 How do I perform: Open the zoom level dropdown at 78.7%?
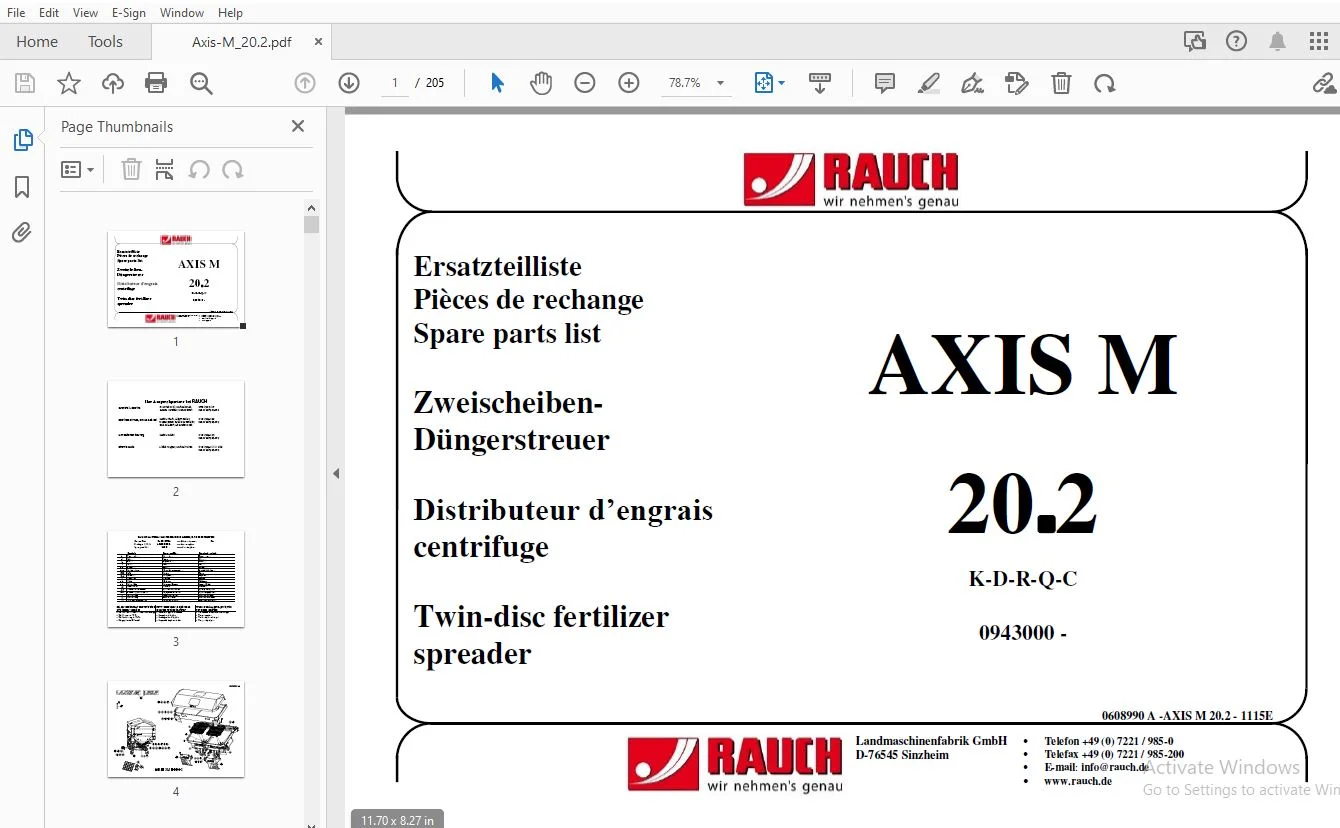coord(720,83)
